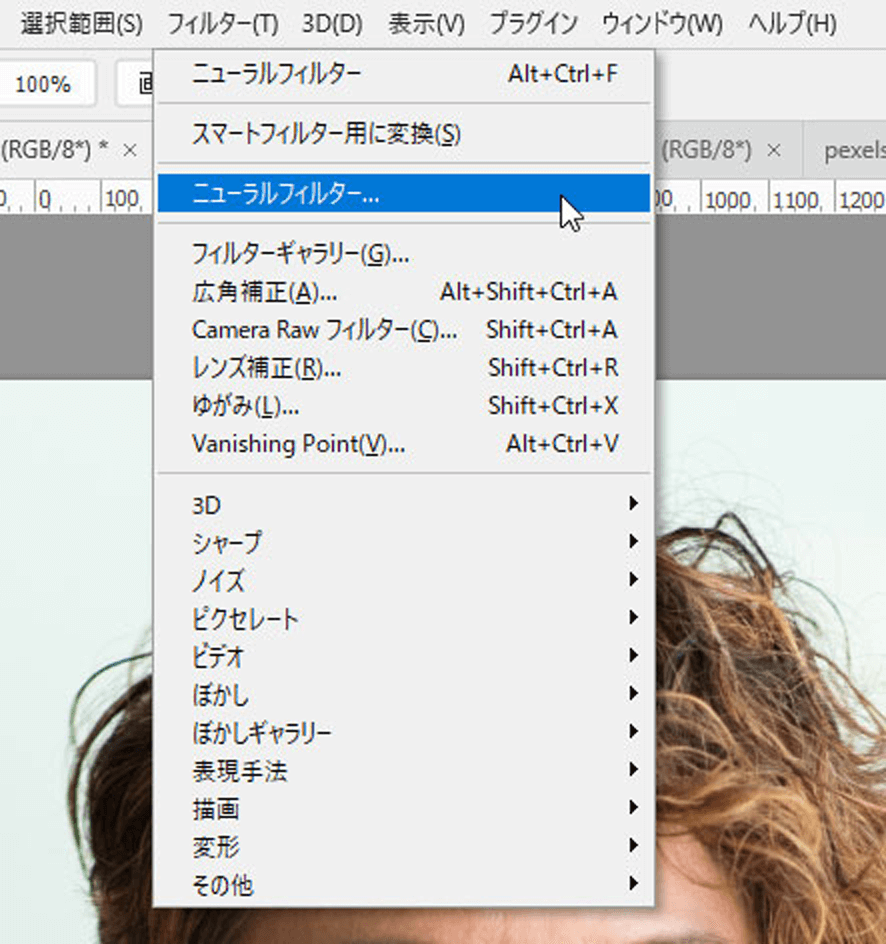Close the (RGB/8*) tab beside the pexels tab
The height and width of the screenshot is (944, 886).
pyautogui.click(x=774, y=150)
